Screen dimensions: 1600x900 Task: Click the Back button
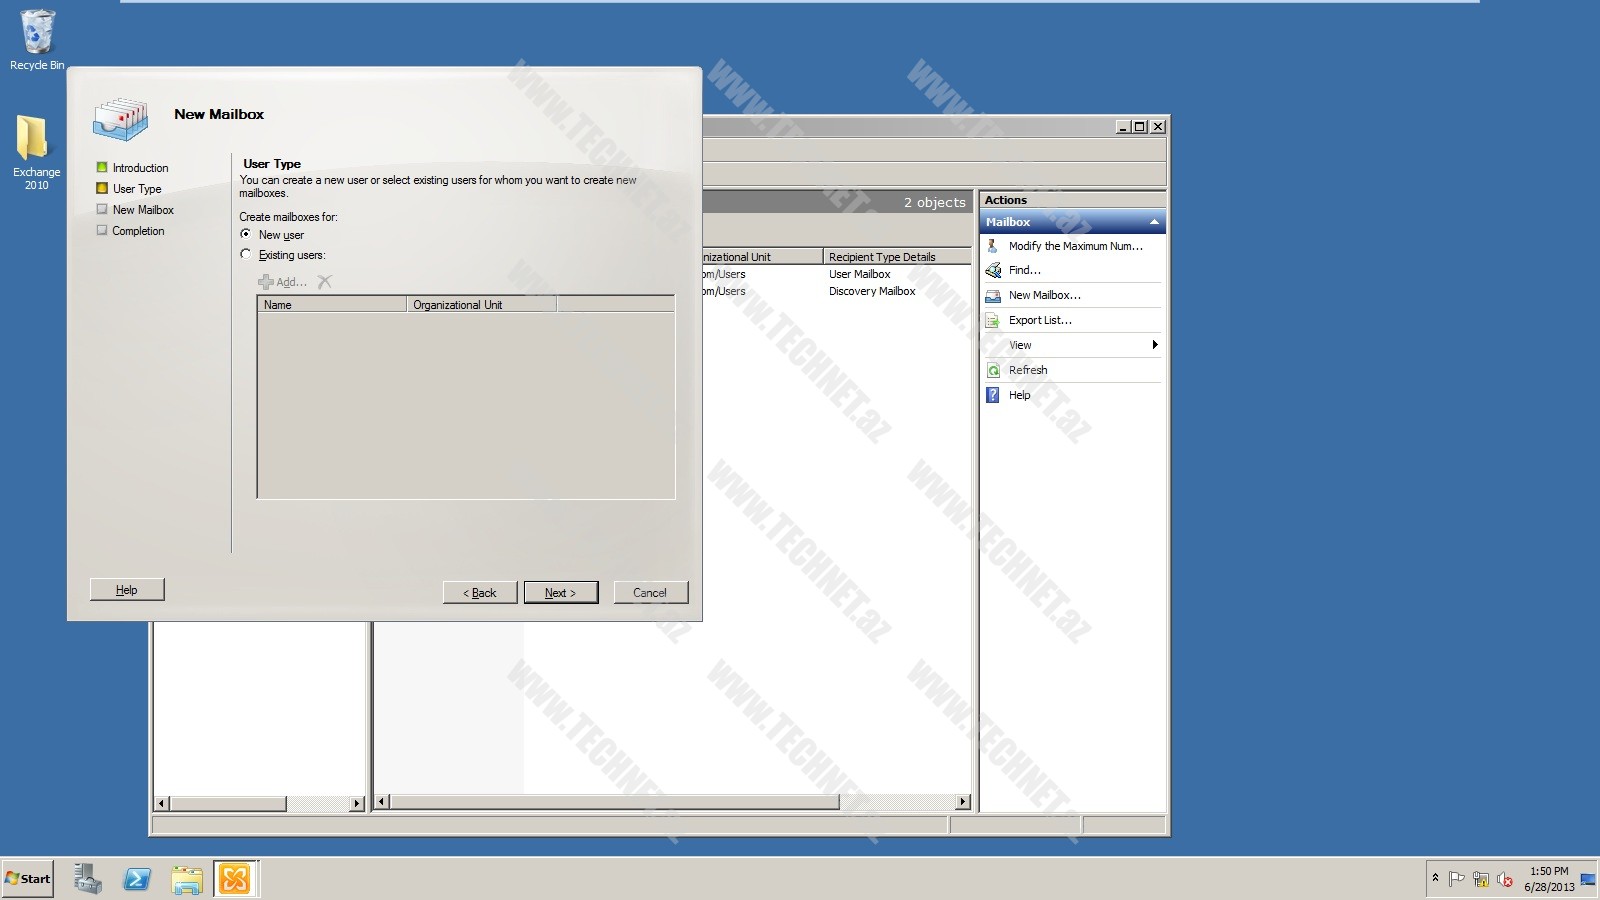point(480,593)
